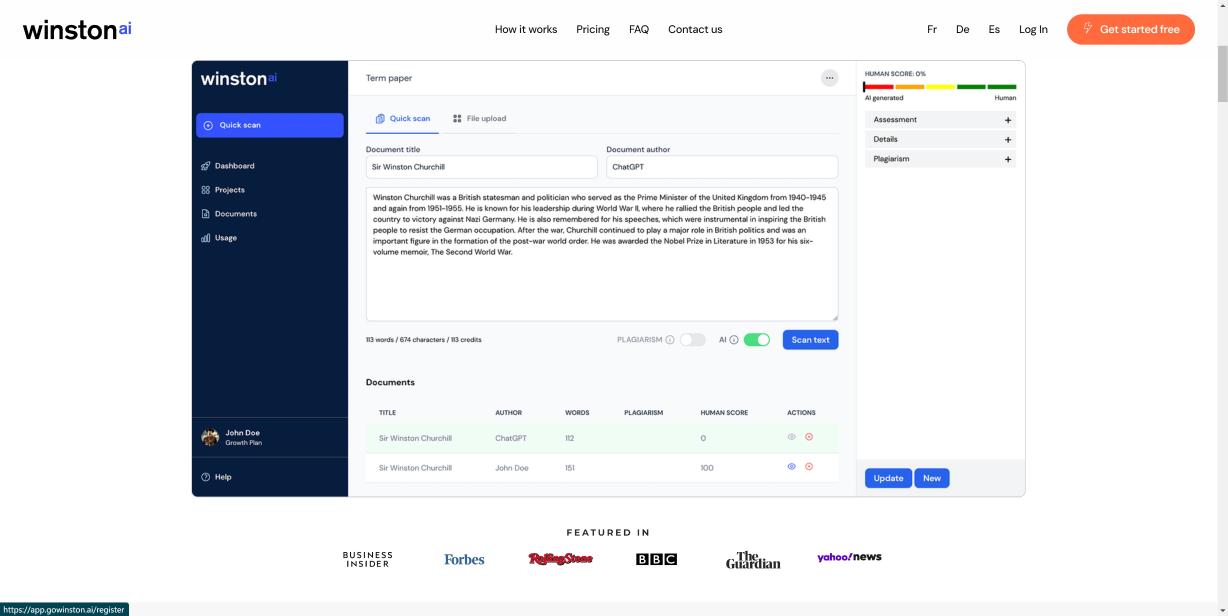Switch language to Fr
The height and width of the screenshot is (616, 1228).
click(x=932, y=29)
